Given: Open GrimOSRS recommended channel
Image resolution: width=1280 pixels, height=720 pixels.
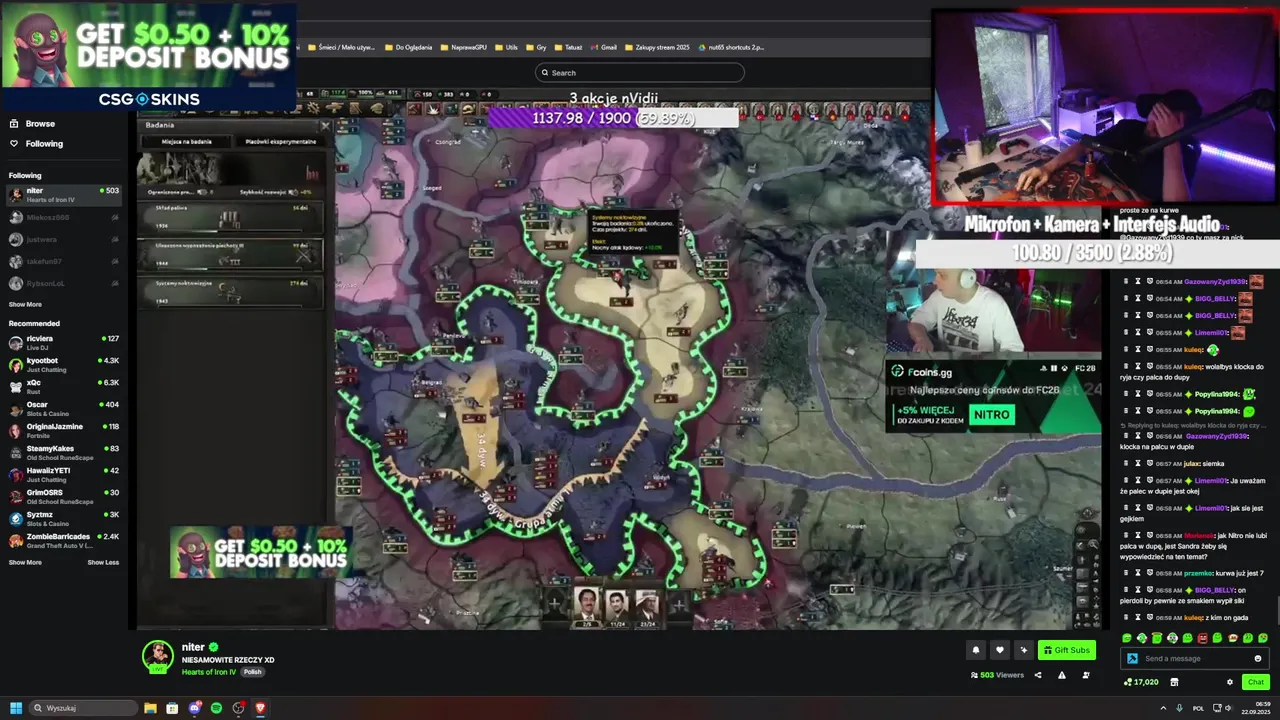Looking at the screenshot, I should tap(64, 496).
